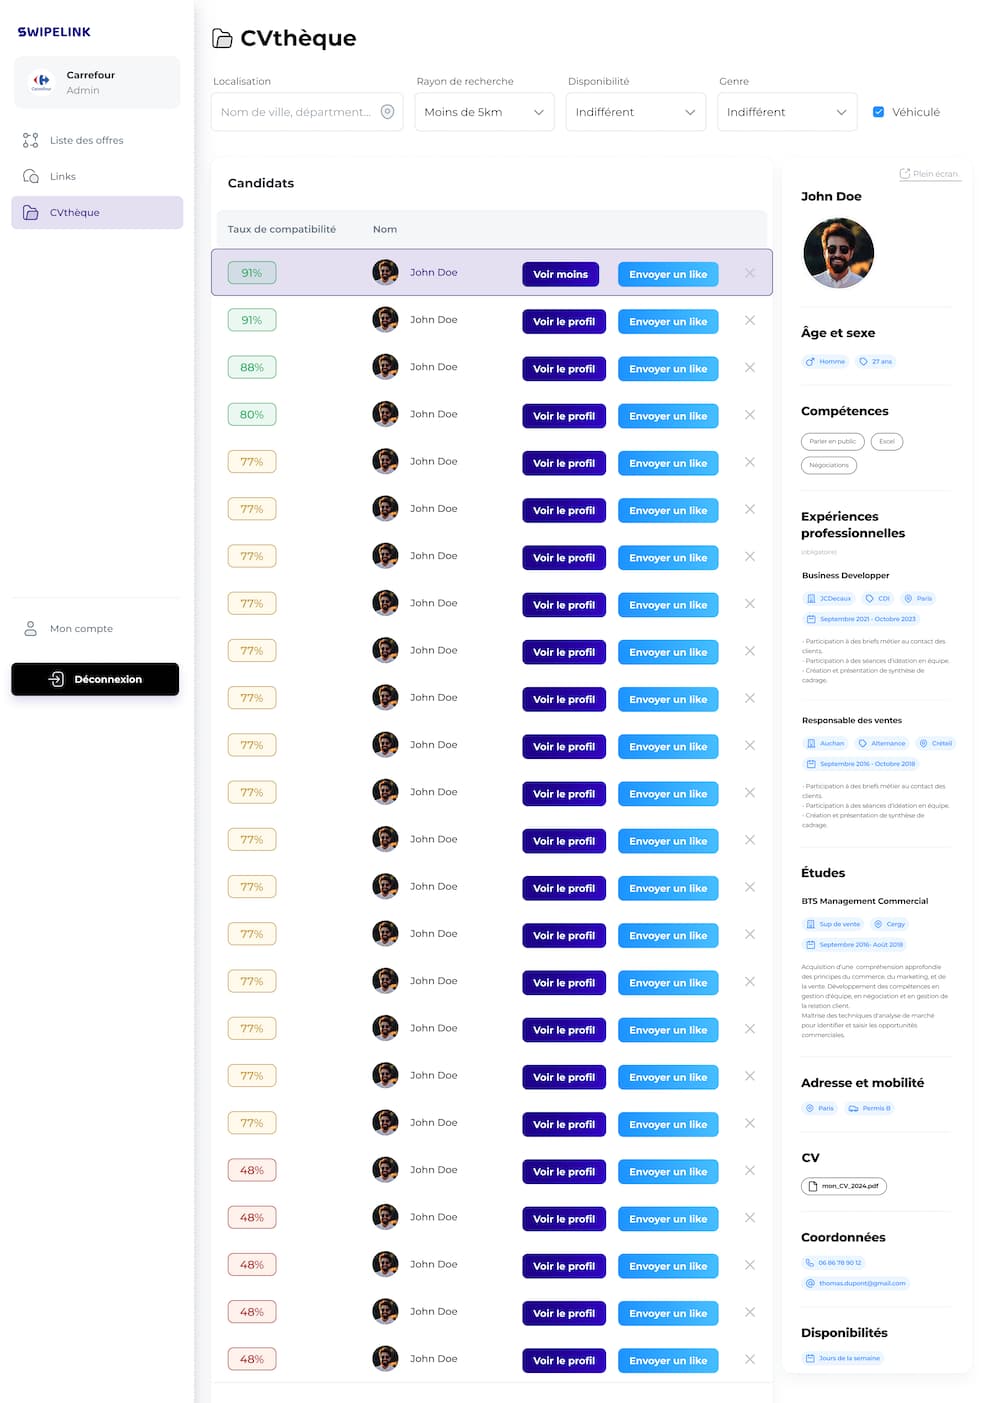This screenshot has width=1000, height=1403.
Task: Open the mon_CV_2024.pdf file chip
Action: (x=843, y=1186)
